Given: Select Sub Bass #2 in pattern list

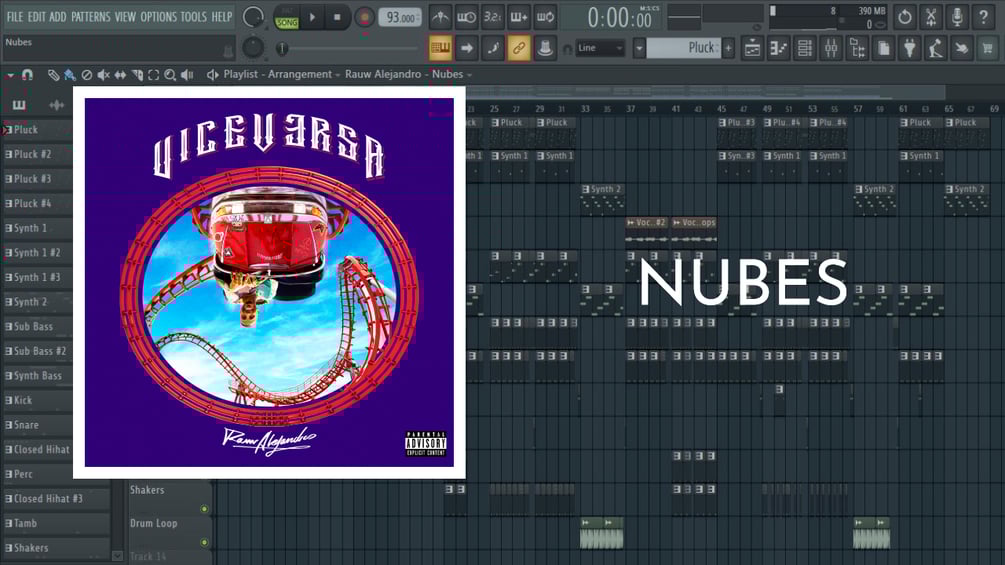Looking at the screenshot, I should 38,351.
